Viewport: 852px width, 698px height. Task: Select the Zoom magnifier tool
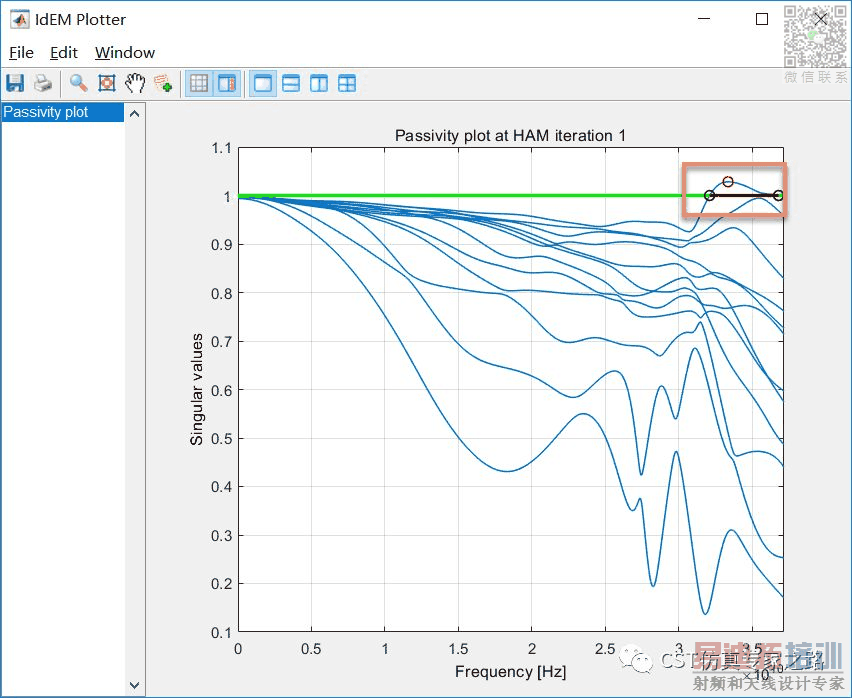[78, 84]
